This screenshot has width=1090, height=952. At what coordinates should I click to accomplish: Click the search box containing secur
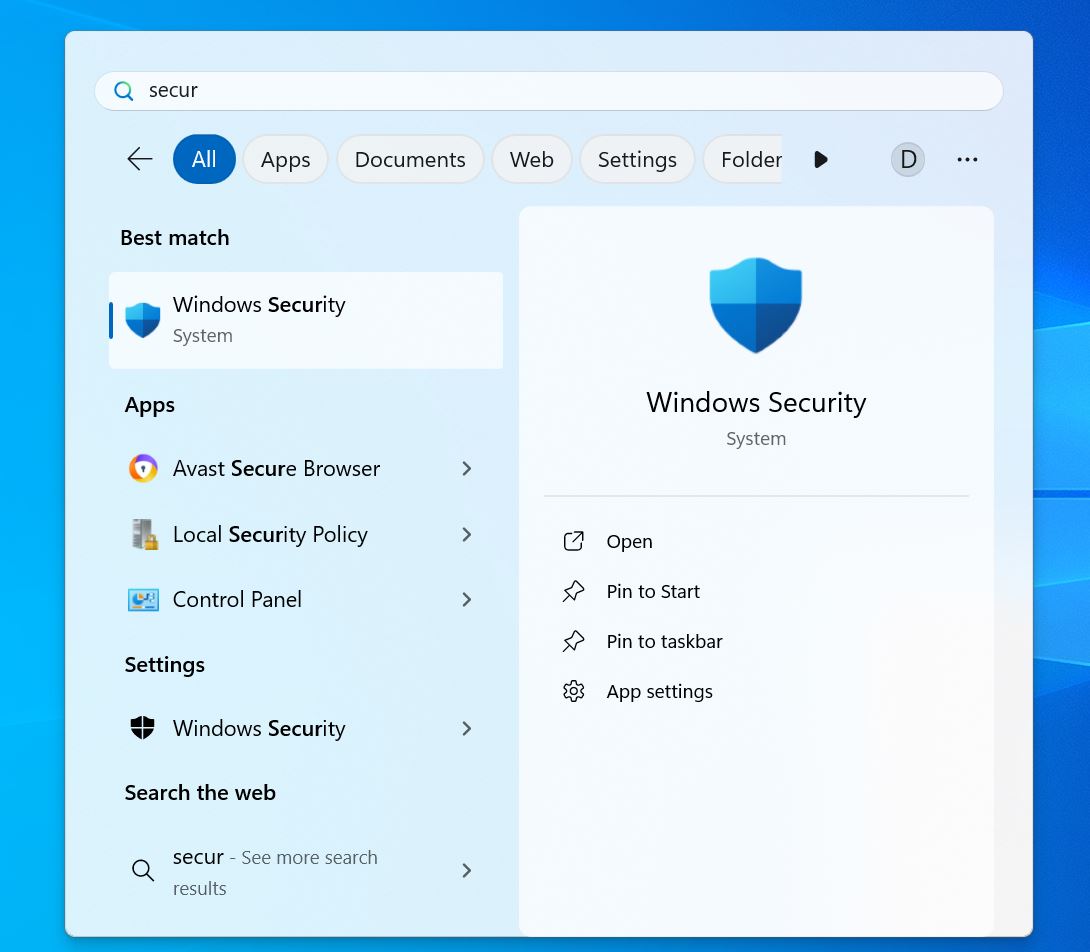[x=548, y=90]
